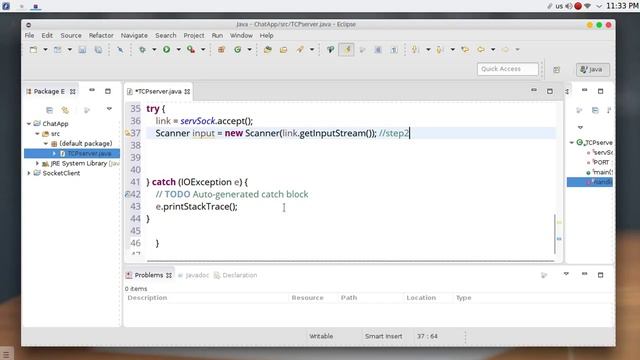
Task: Click the Last Edit Location icon
Action: (465, 50)
